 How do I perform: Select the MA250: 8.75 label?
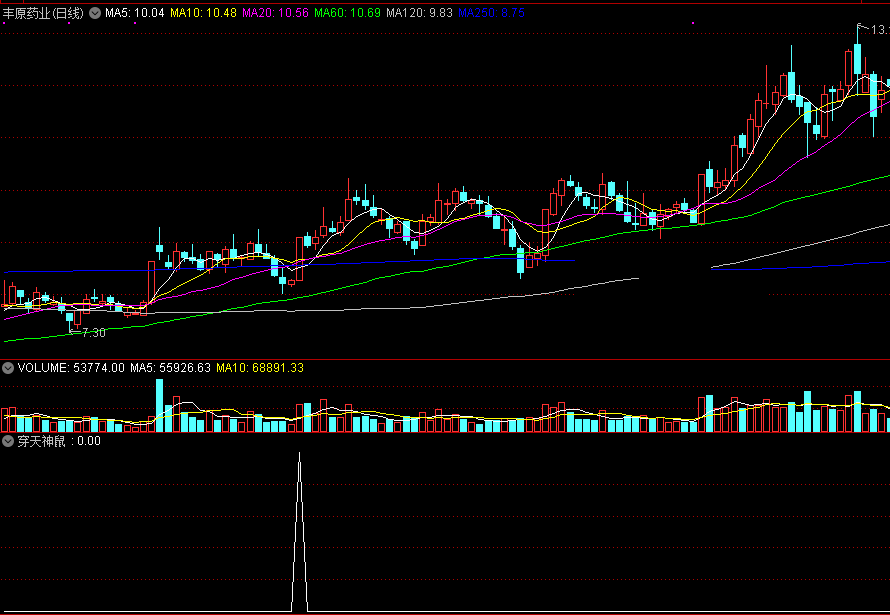(492, 13)
